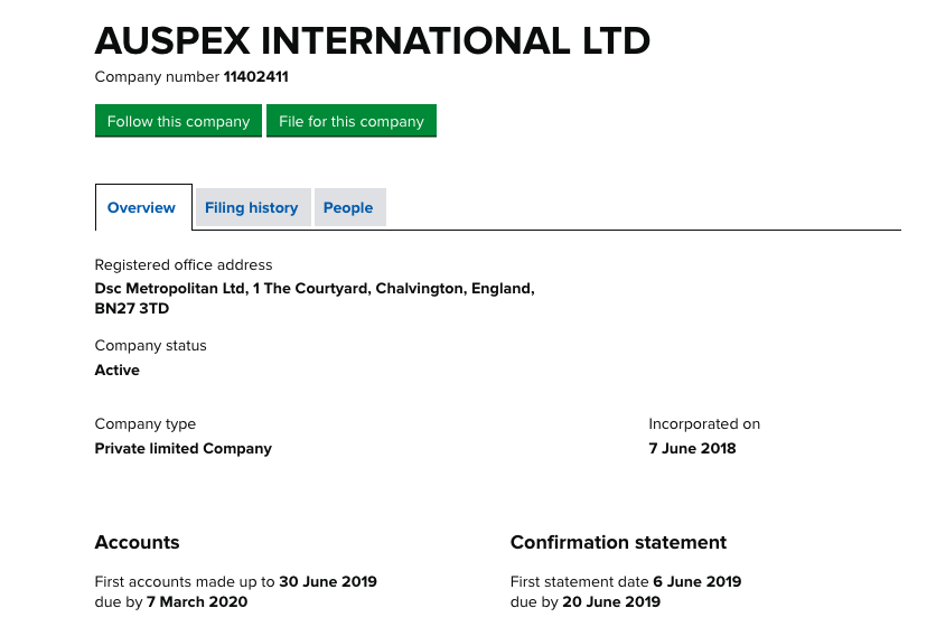The height and width of the screenshot is (636, 936).
Task: Open the People tab
Action: coord(349,207)
